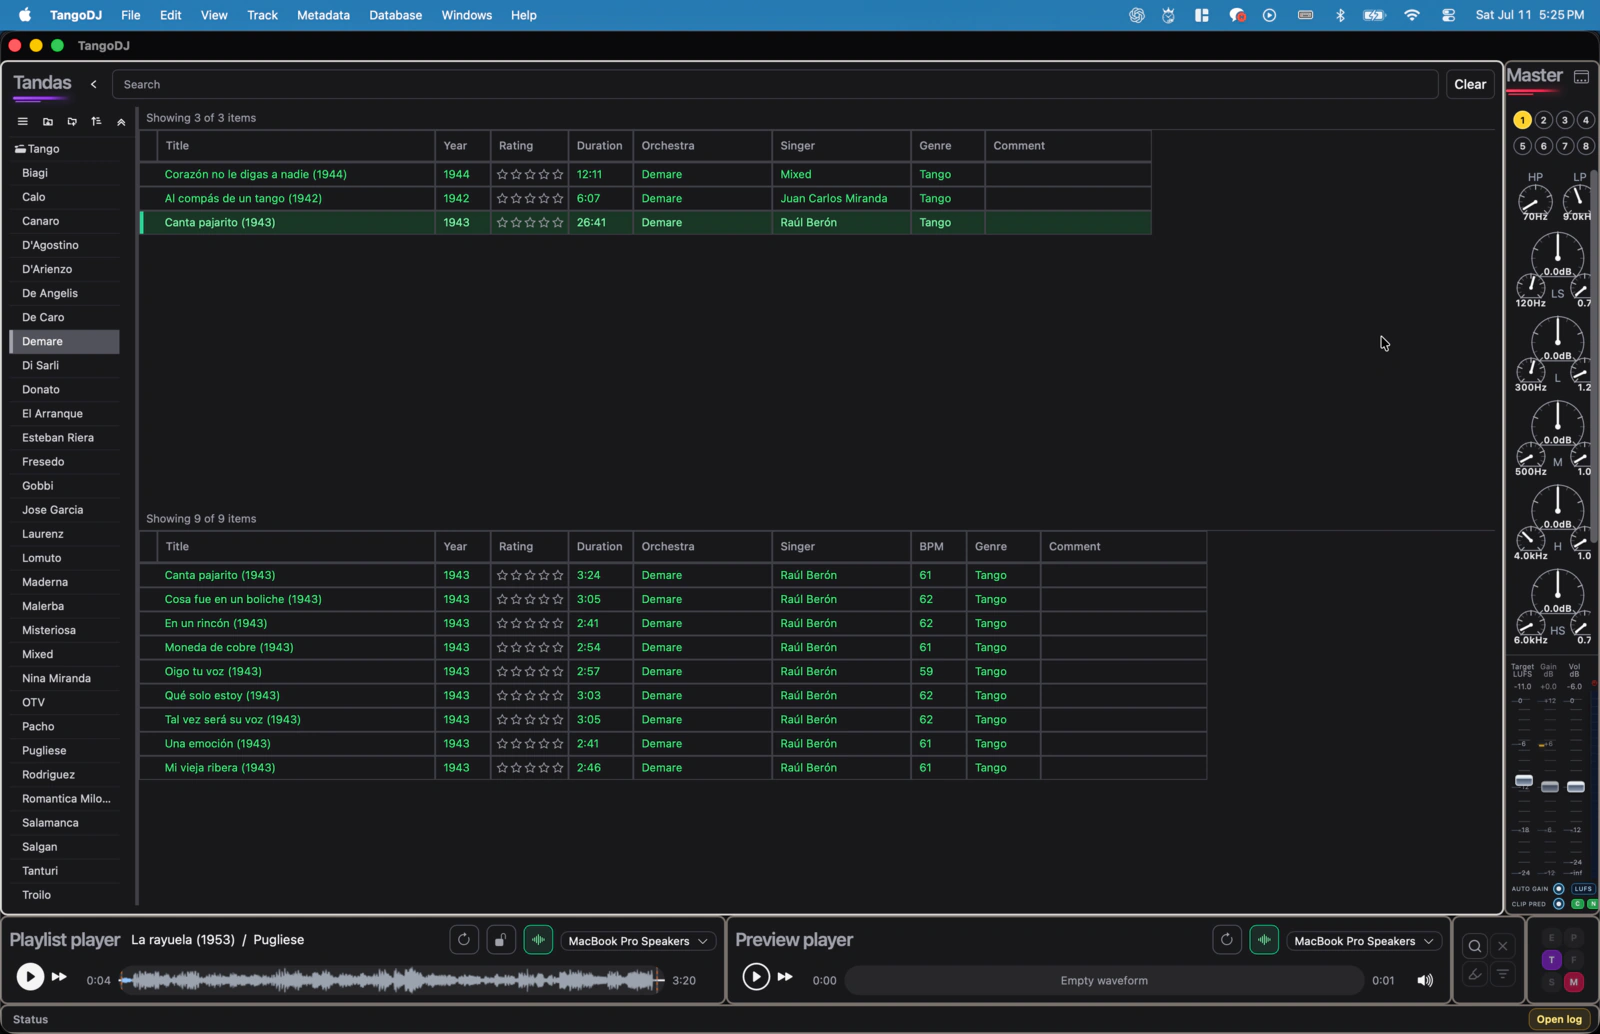Open preview player MacBook Pro Speakers dropdown
Screen dimensions: 1600x1034
click(1364, 941)
